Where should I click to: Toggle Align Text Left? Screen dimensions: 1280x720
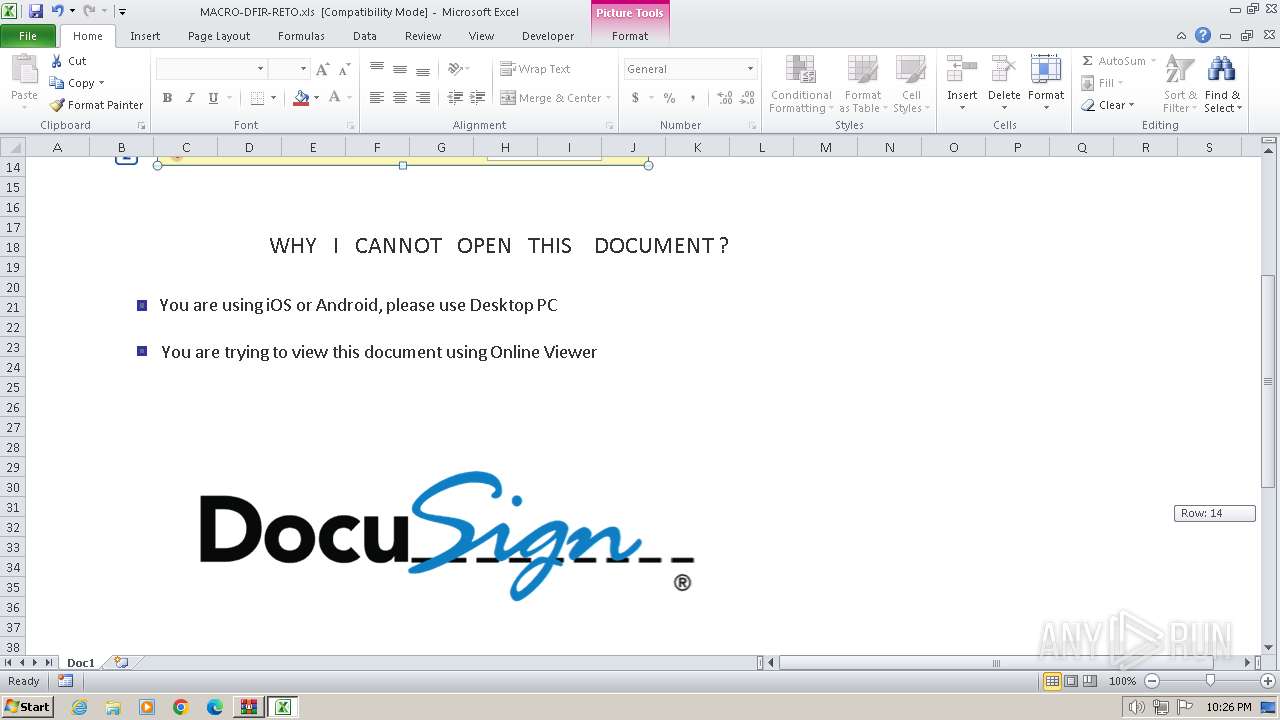pos(377,98)
